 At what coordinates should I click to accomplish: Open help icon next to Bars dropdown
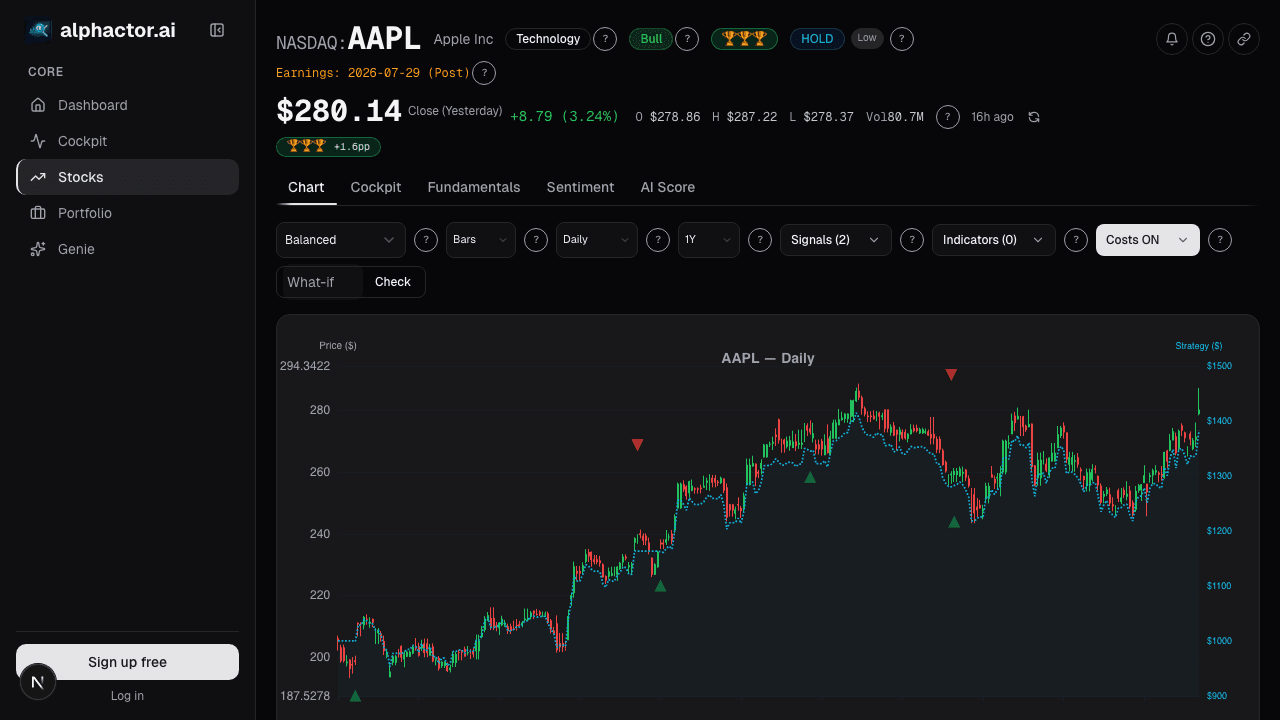(x=536, y=240)
